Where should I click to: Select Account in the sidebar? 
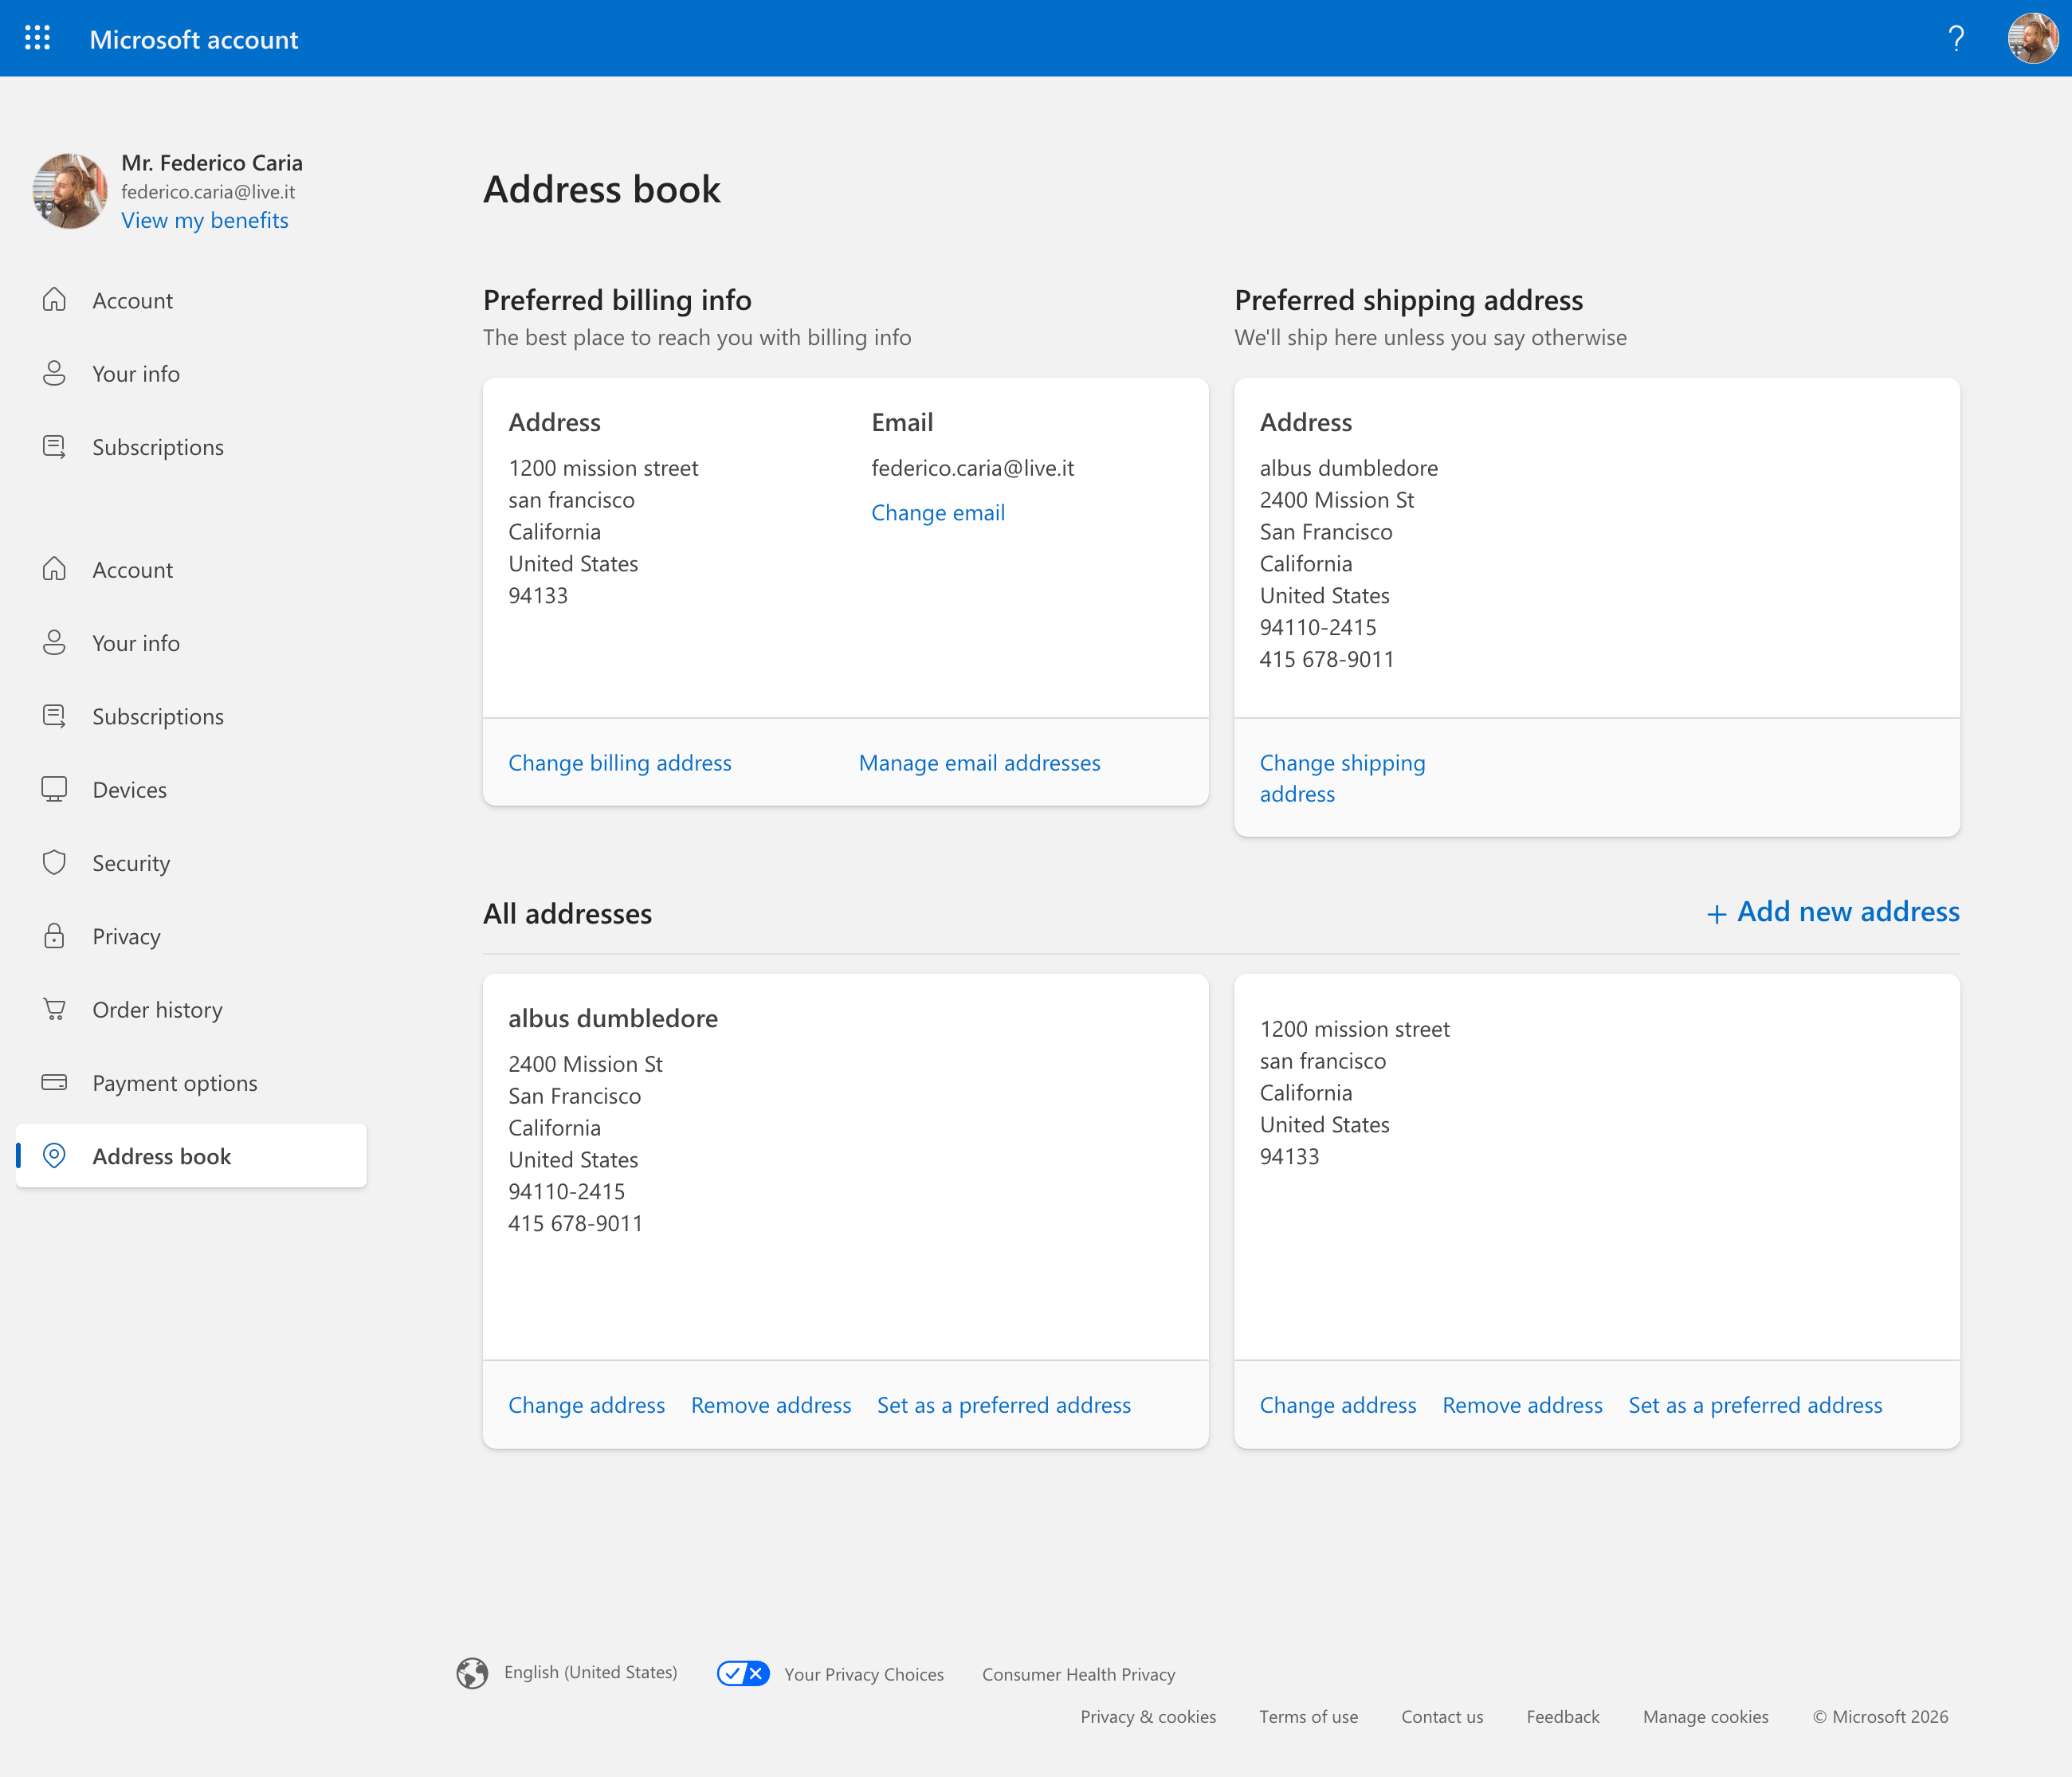[x=132, y=299]
